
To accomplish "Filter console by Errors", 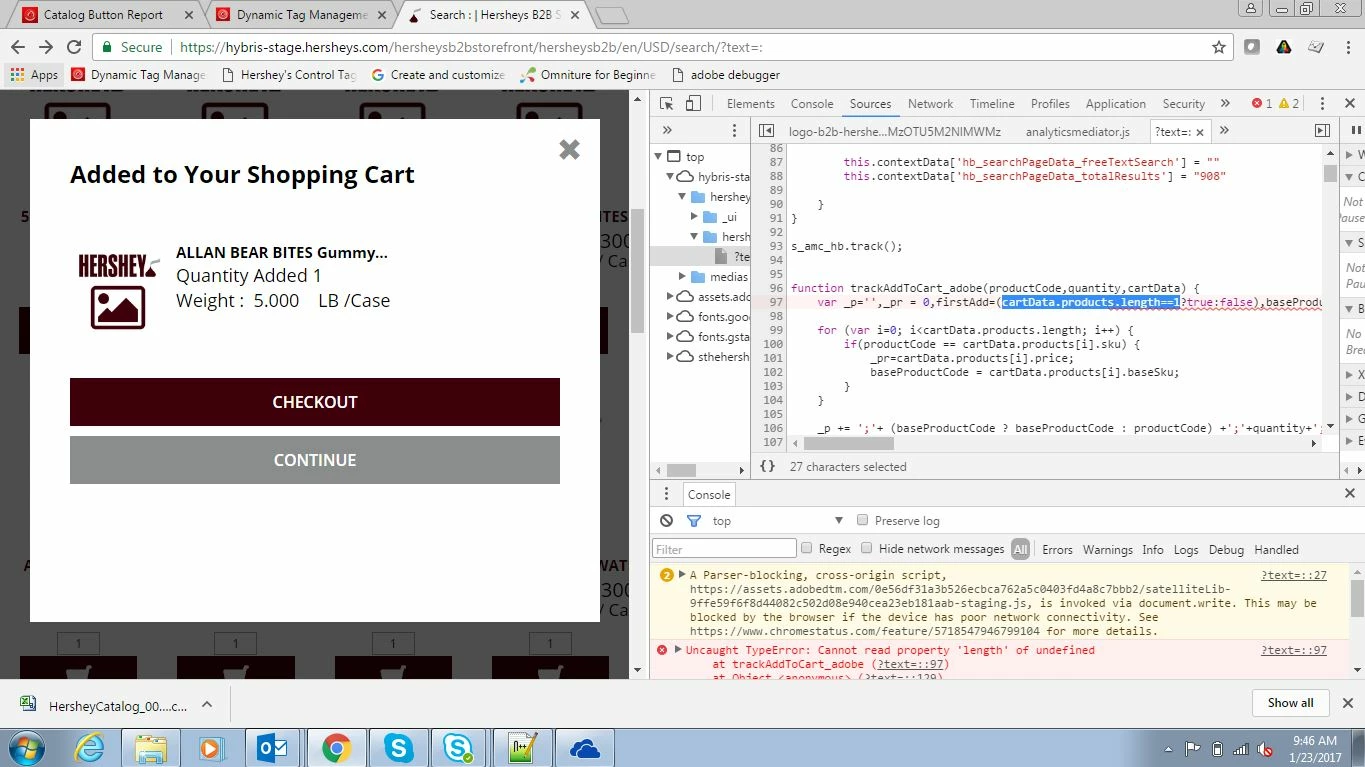I will (1057, 549).
